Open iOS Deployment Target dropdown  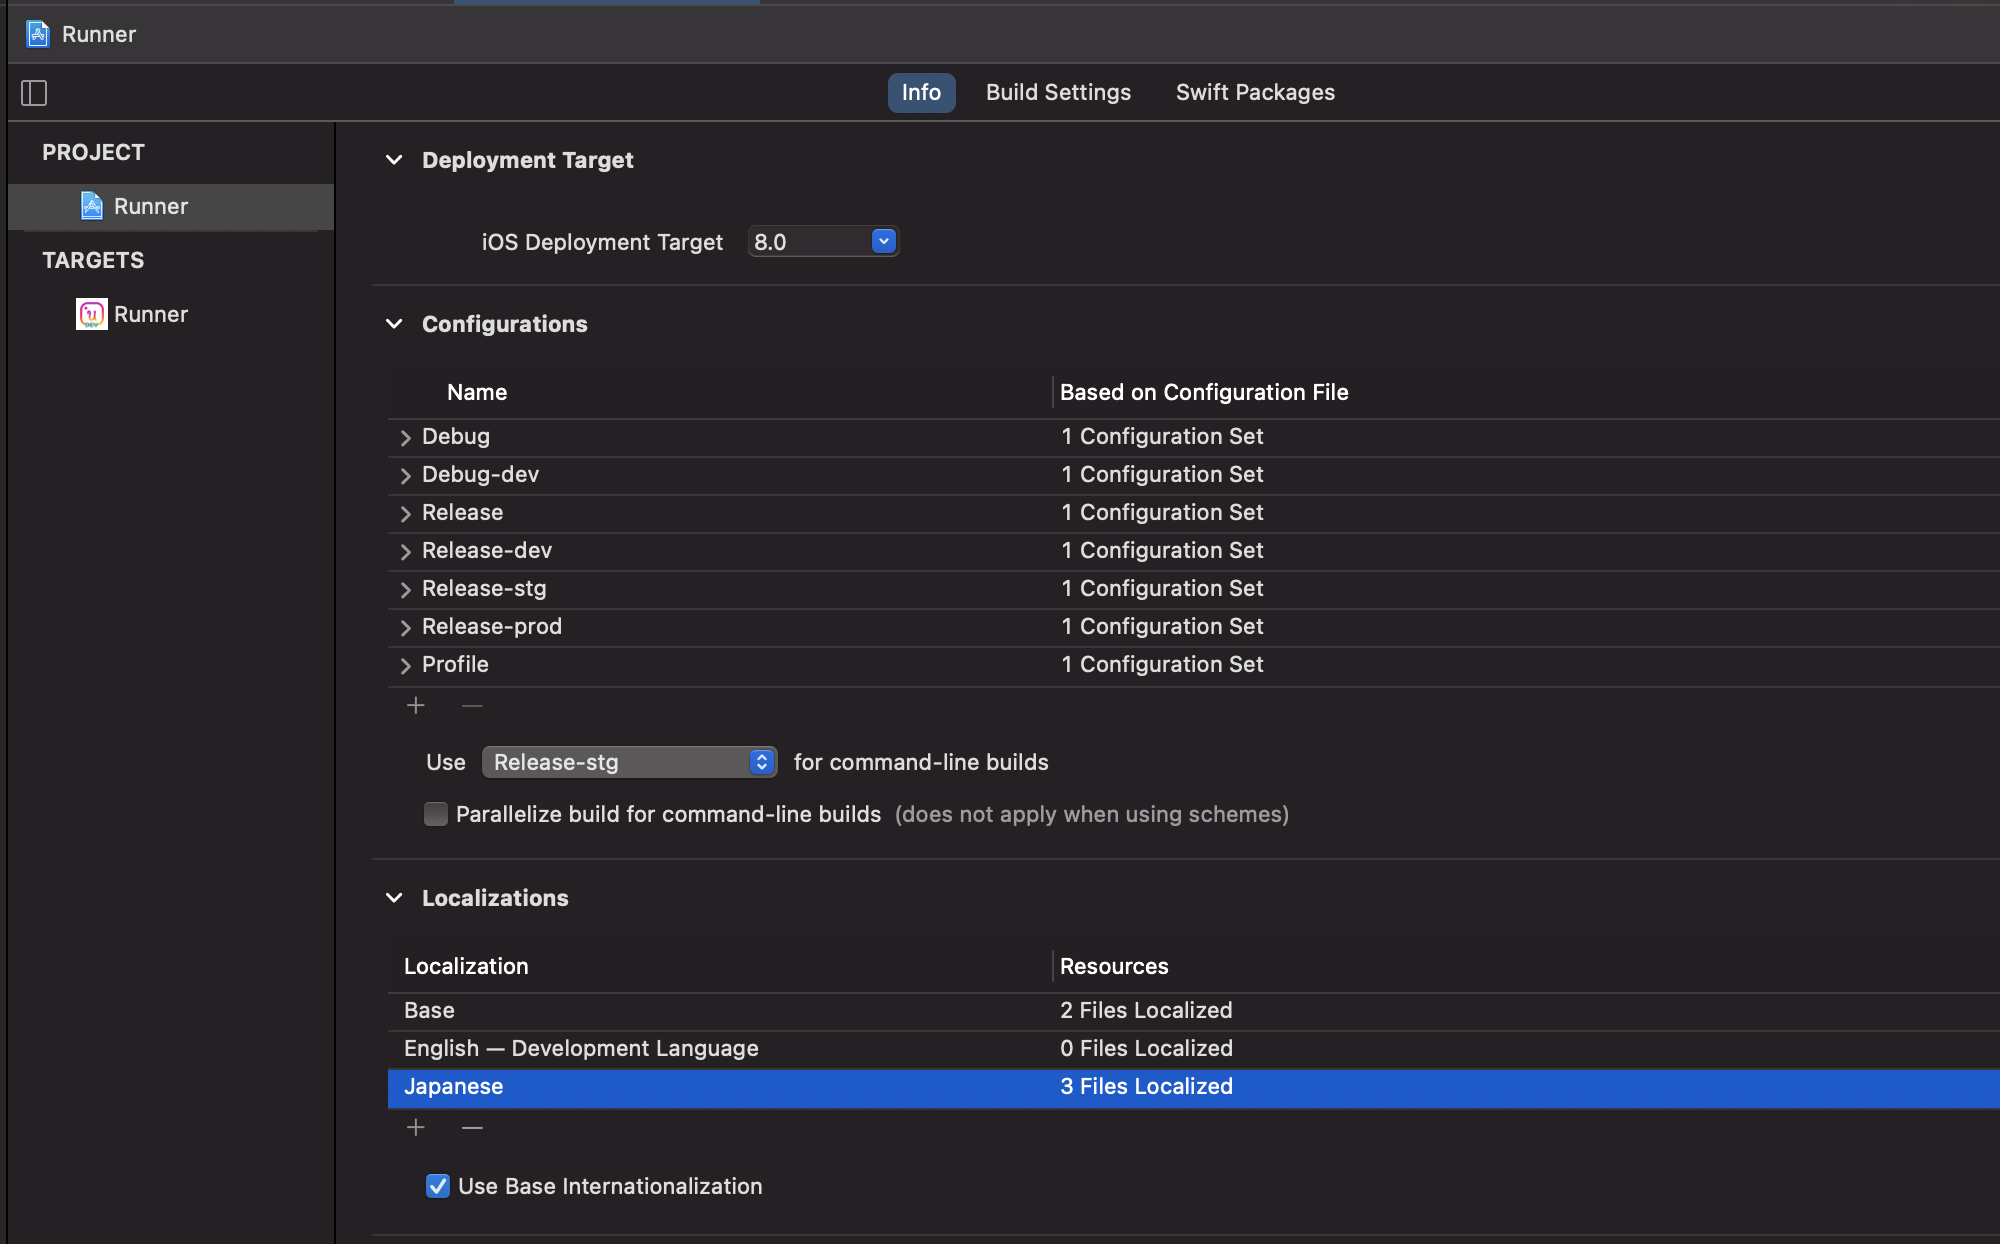(883, 242)
